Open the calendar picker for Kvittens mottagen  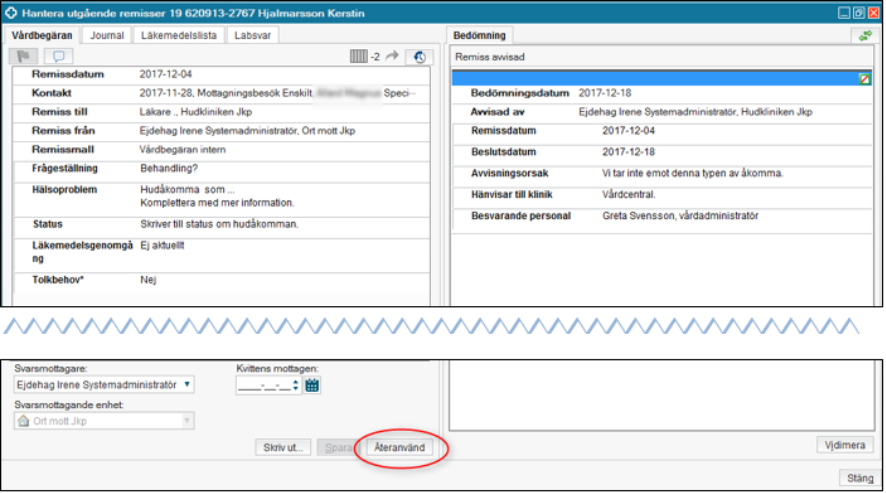[x=311, y=384]
